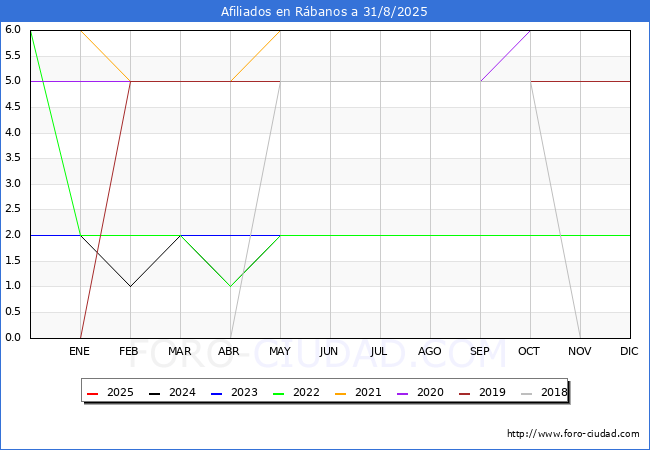650x450 pixels.
Task: Click the MAY month axis label
Action: 280,351
